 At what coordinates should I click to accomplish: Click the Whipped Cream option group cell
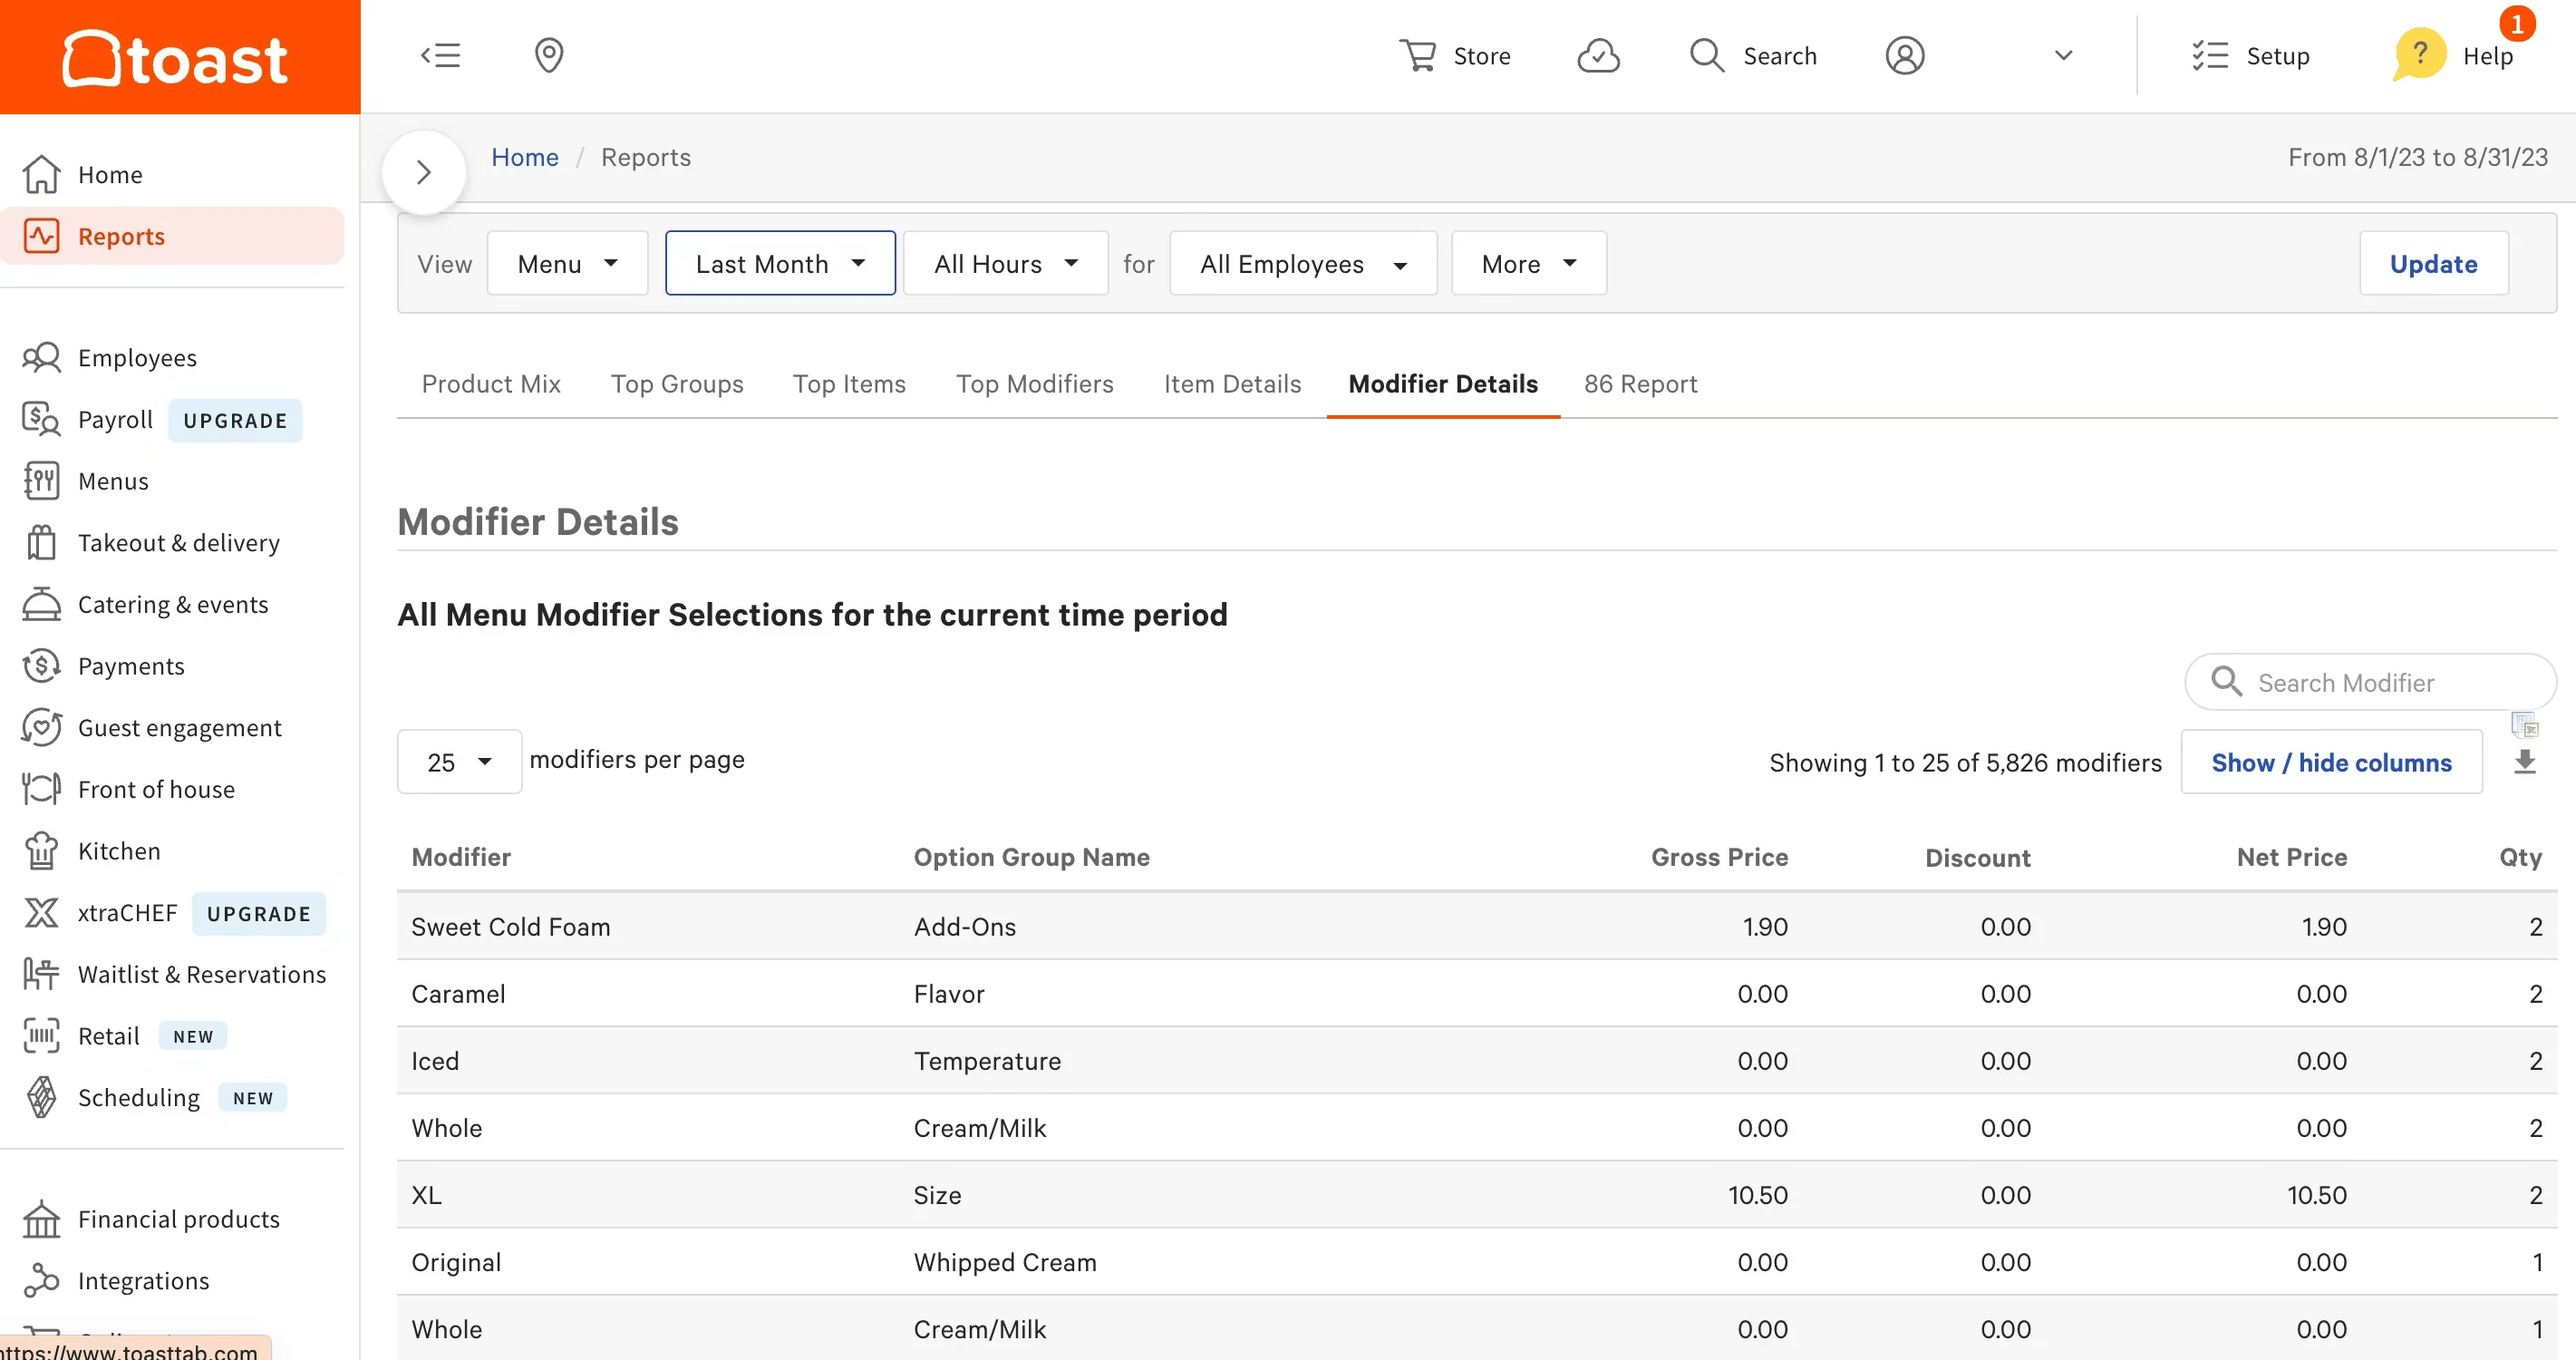(x=1005, y=1262)
